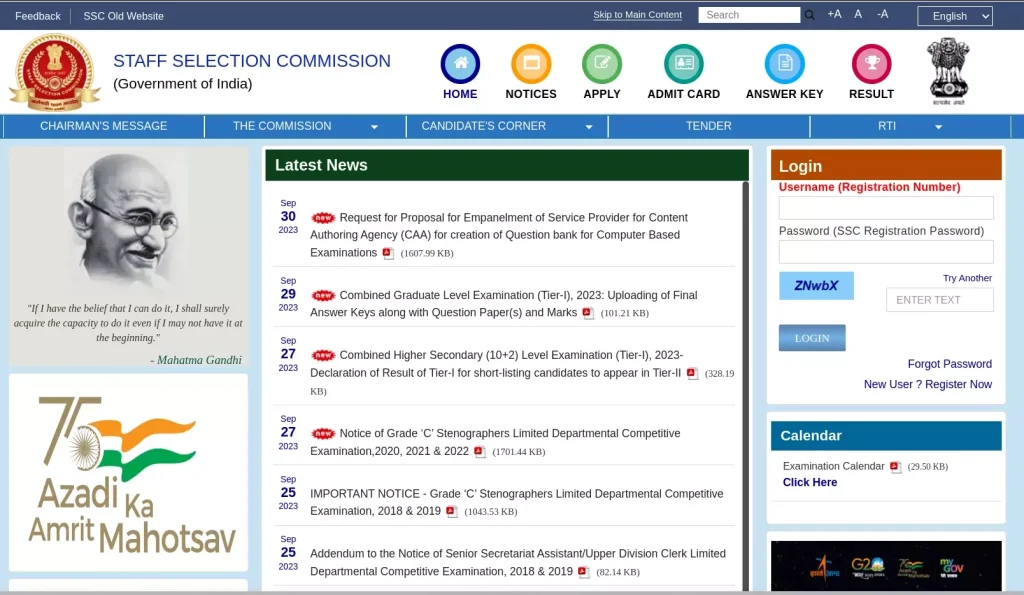1024x595 pixels.
Task: Open the HOME icon in header
Action: (460, 63)
